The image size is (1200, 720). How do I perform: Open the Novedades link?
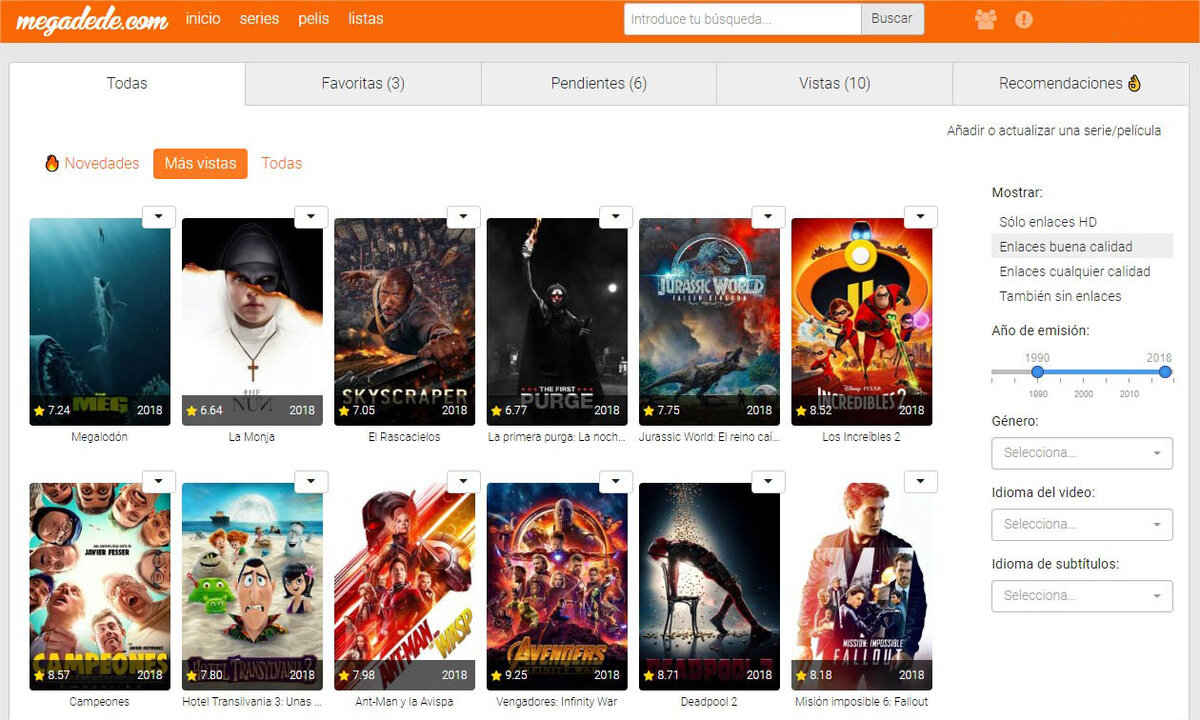click(102, 163)
